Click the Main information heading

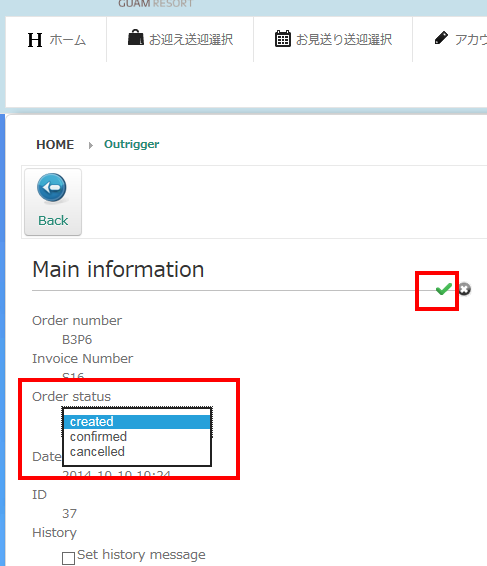point(118,269)
